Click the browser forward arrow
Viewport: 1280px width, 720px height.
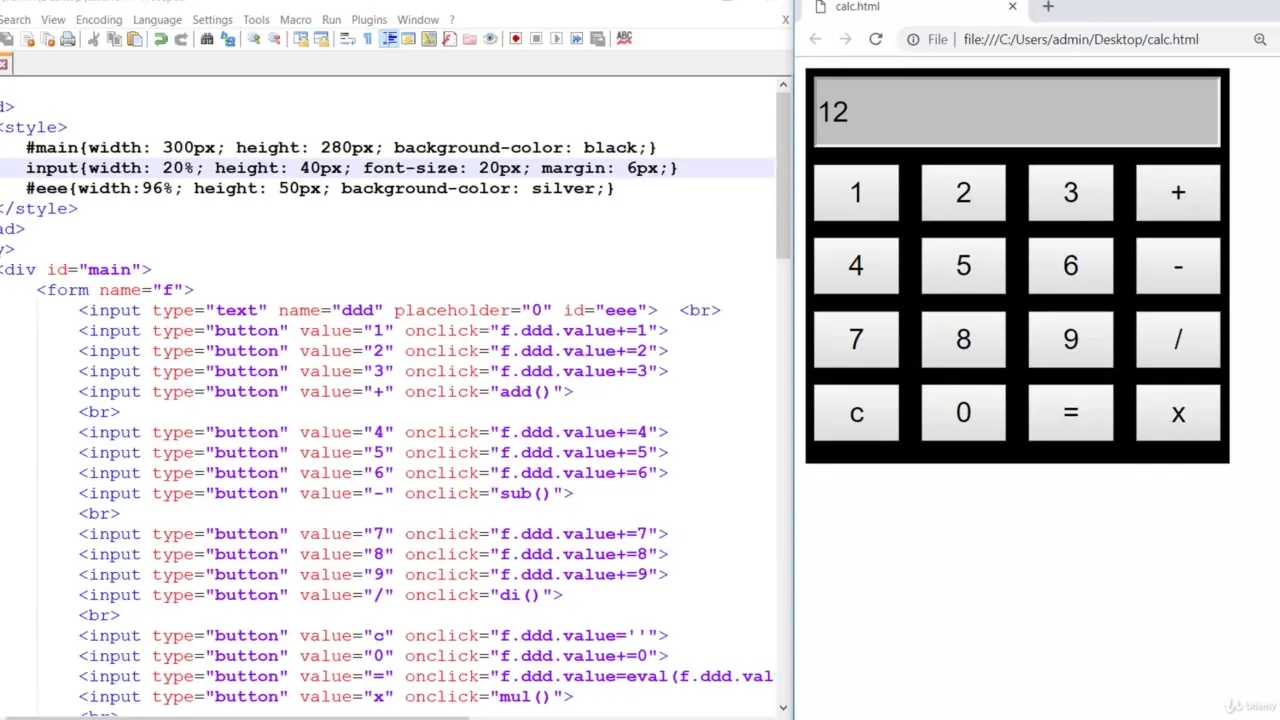[845, 39]
